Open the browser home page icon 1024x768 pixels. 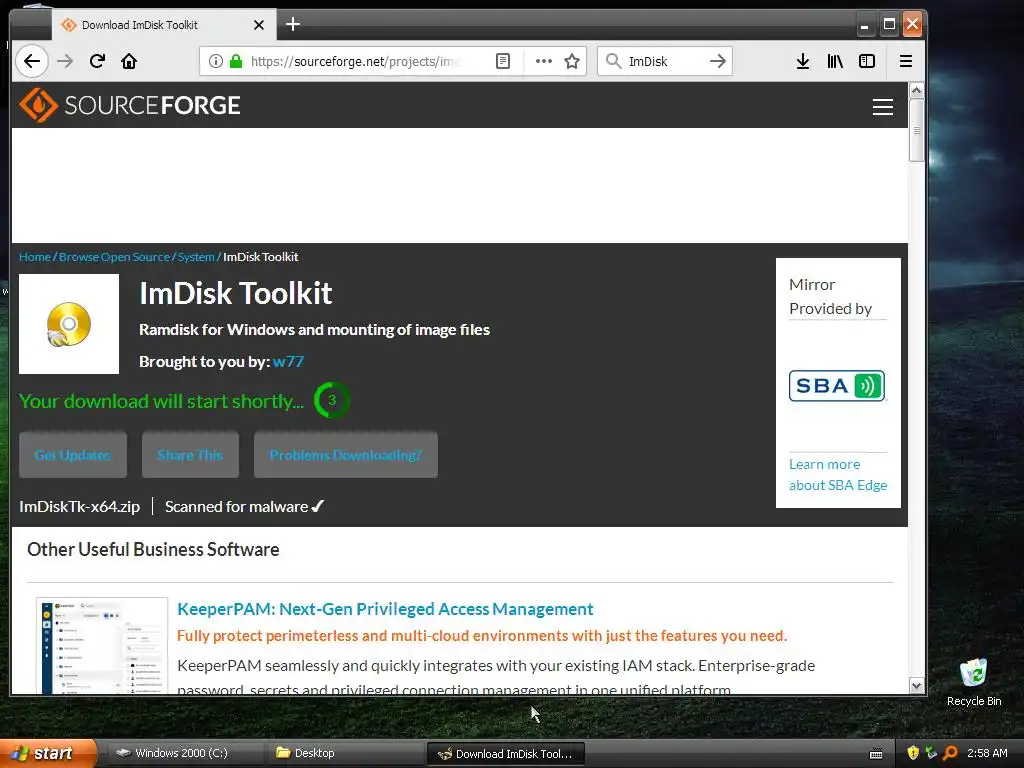(129, 61)
